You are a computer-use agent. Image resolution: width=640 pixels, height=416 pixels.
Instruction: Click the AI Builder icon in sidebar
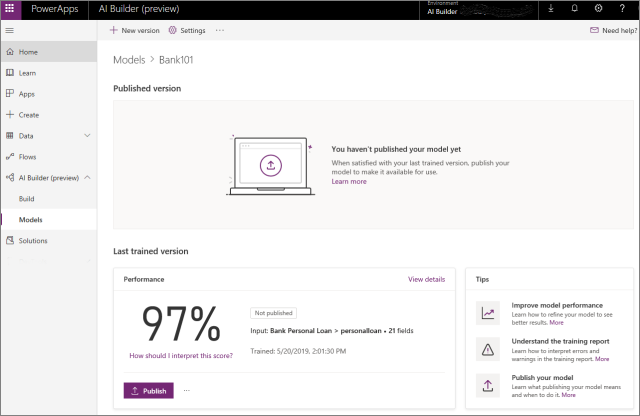10,178
